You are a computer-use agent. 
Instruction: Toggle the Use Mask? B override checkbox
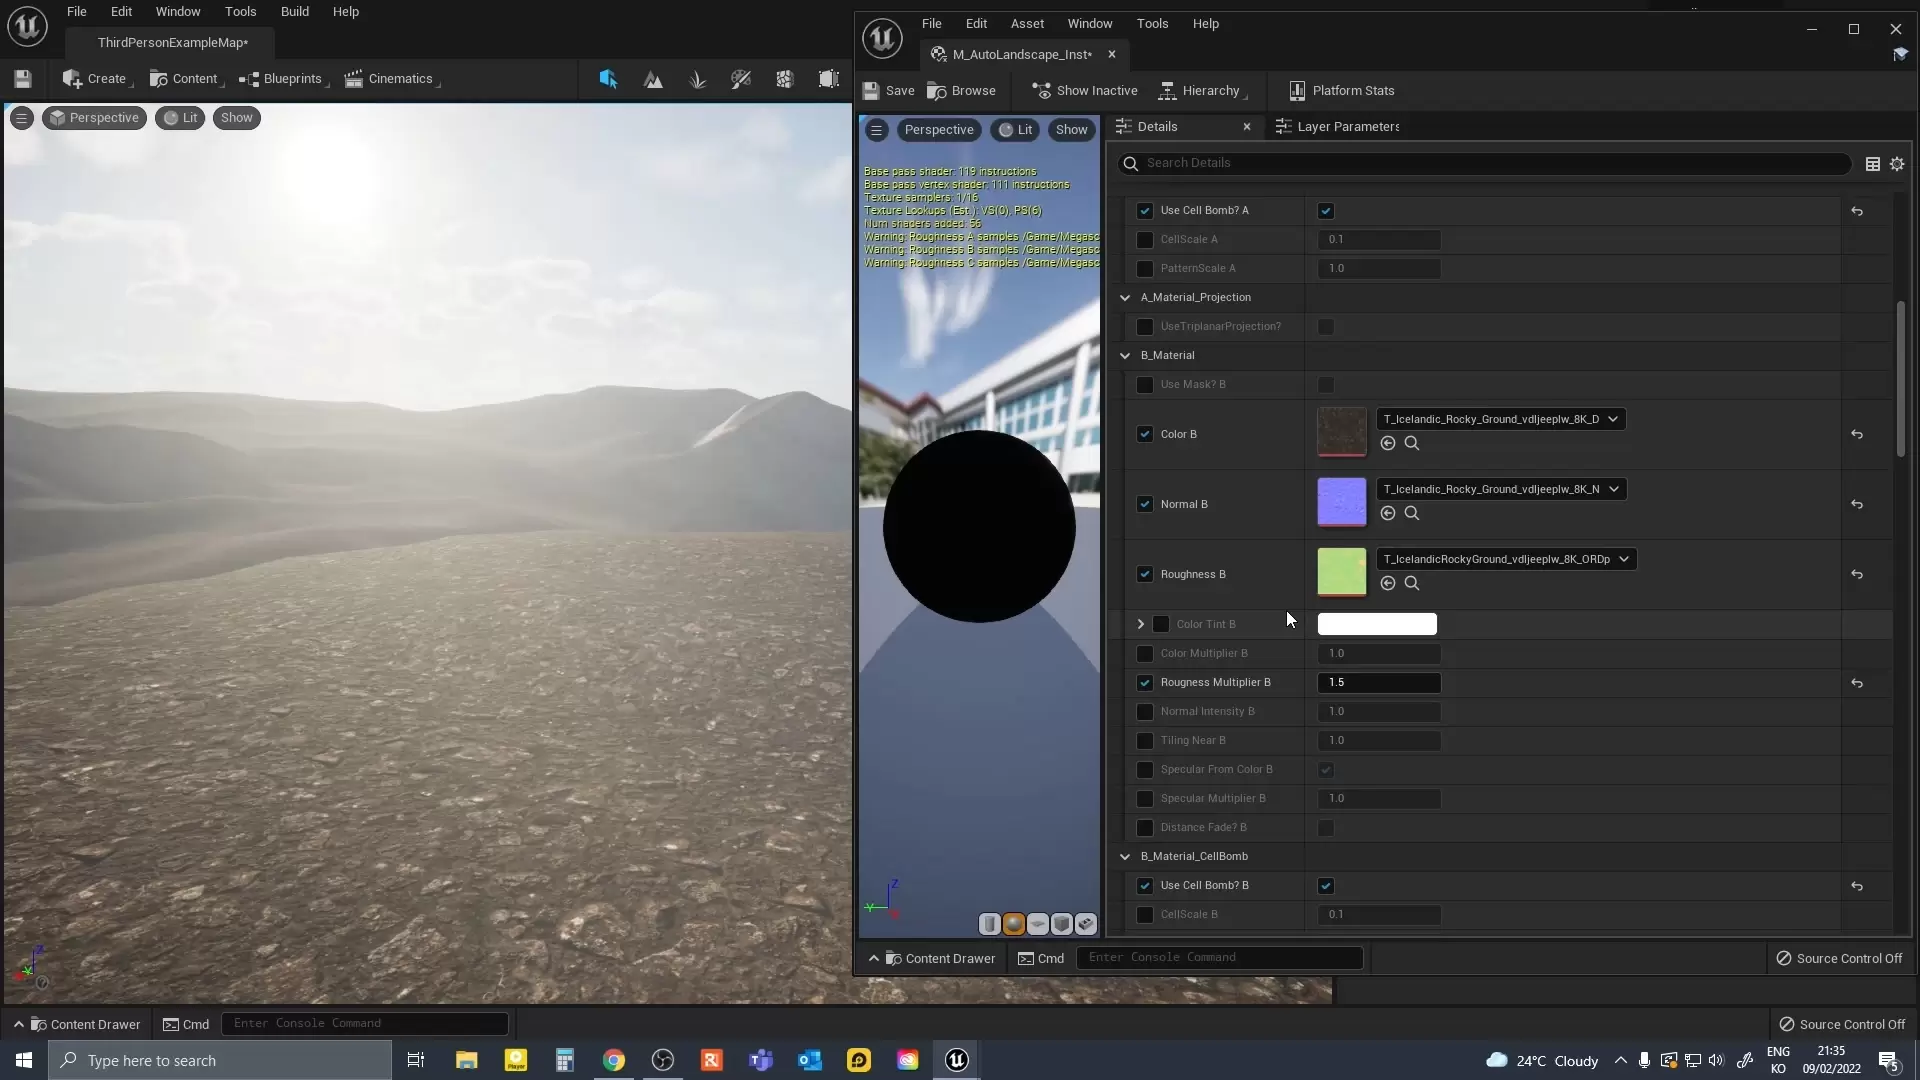pyautogui.click(x=1145, y=385)
